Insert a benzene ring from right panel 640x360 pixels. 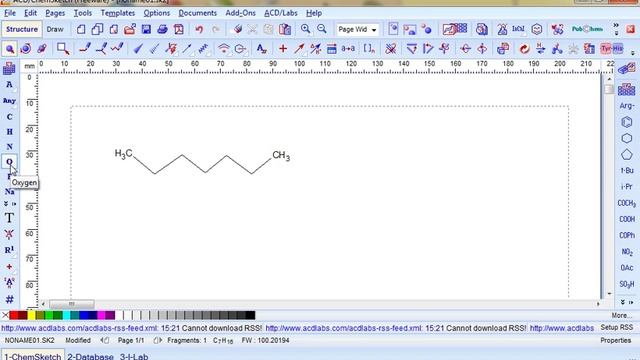[x=627, y=122]
